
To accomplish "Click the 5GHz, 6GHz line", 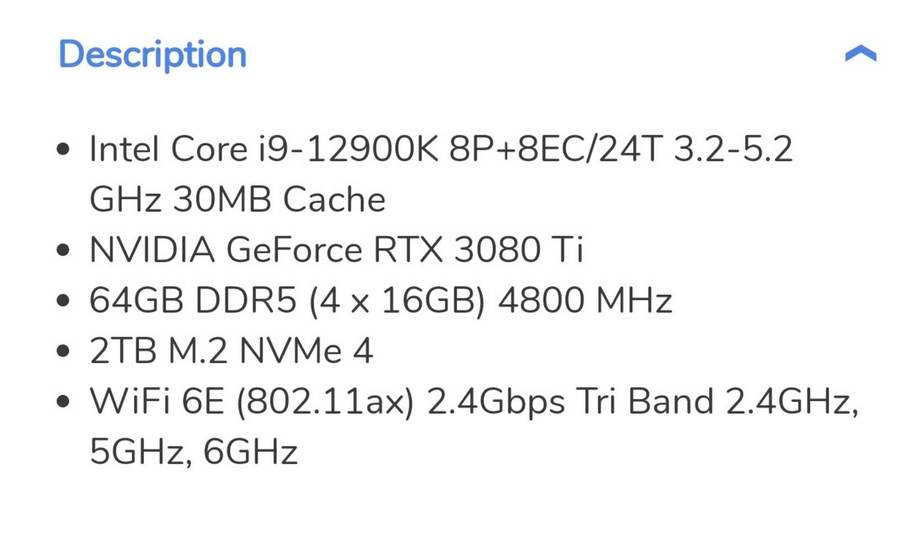I will click(193, 452).
